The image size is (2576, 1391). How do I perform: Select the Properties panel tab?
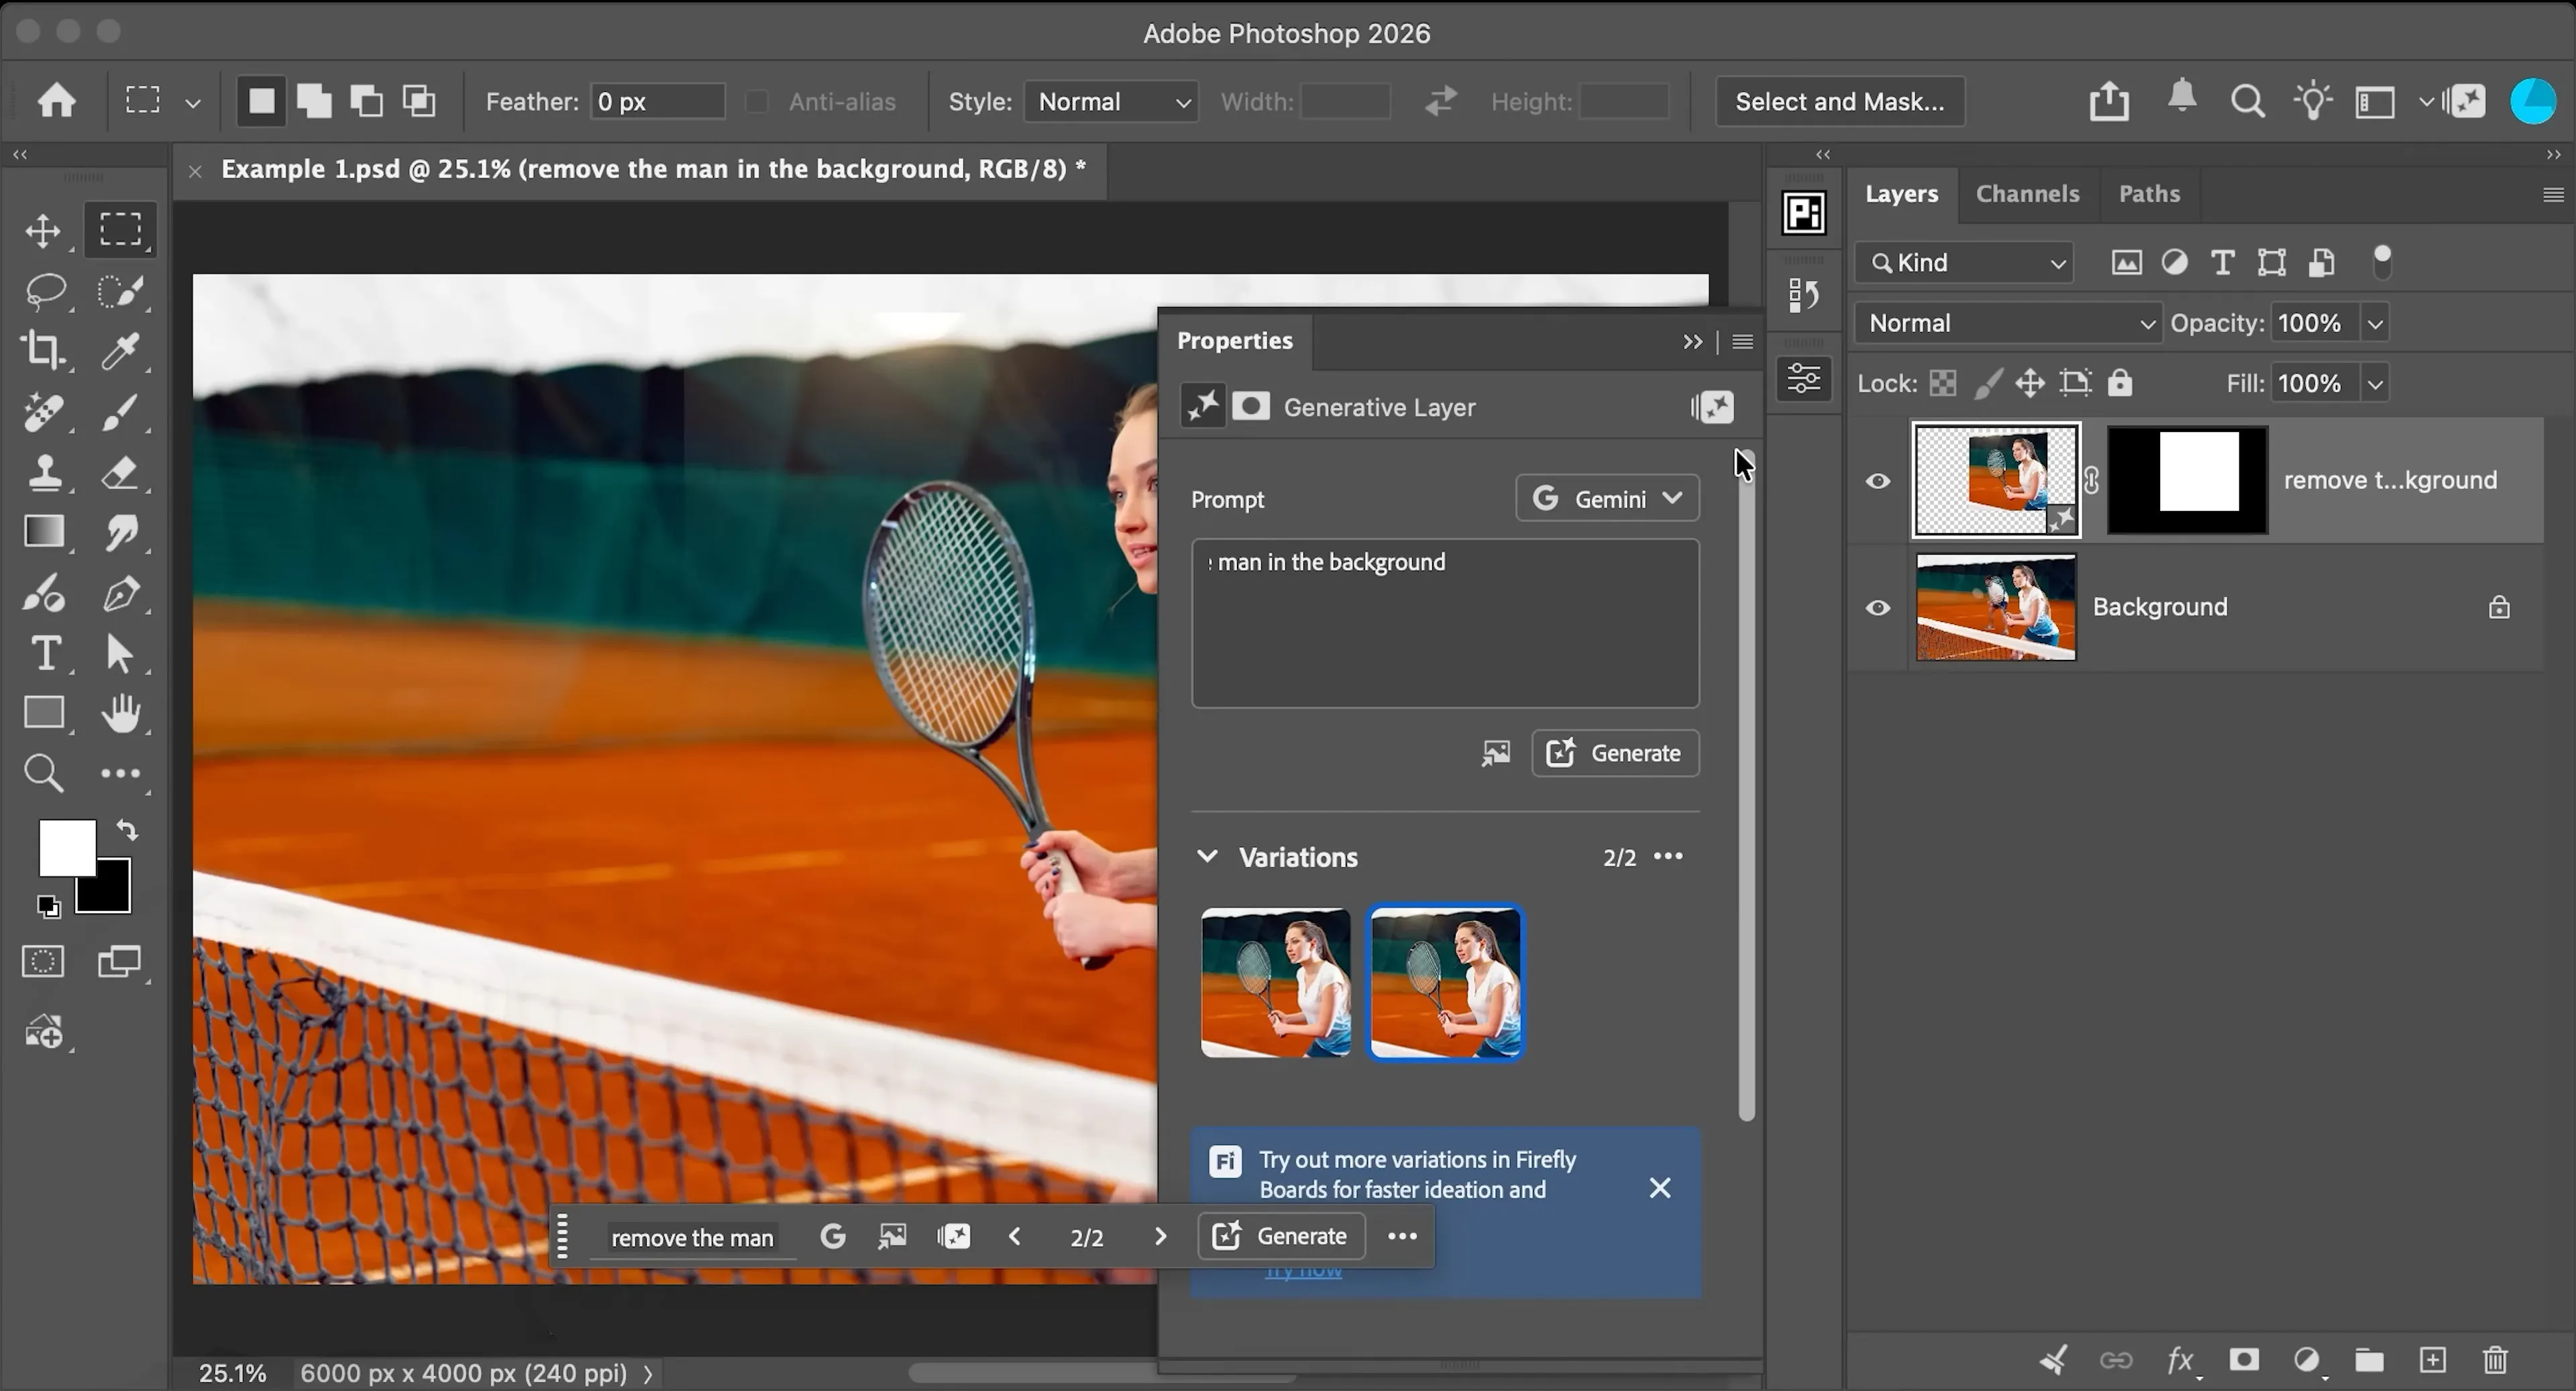pyautogui.click(x=1234, y=341)
